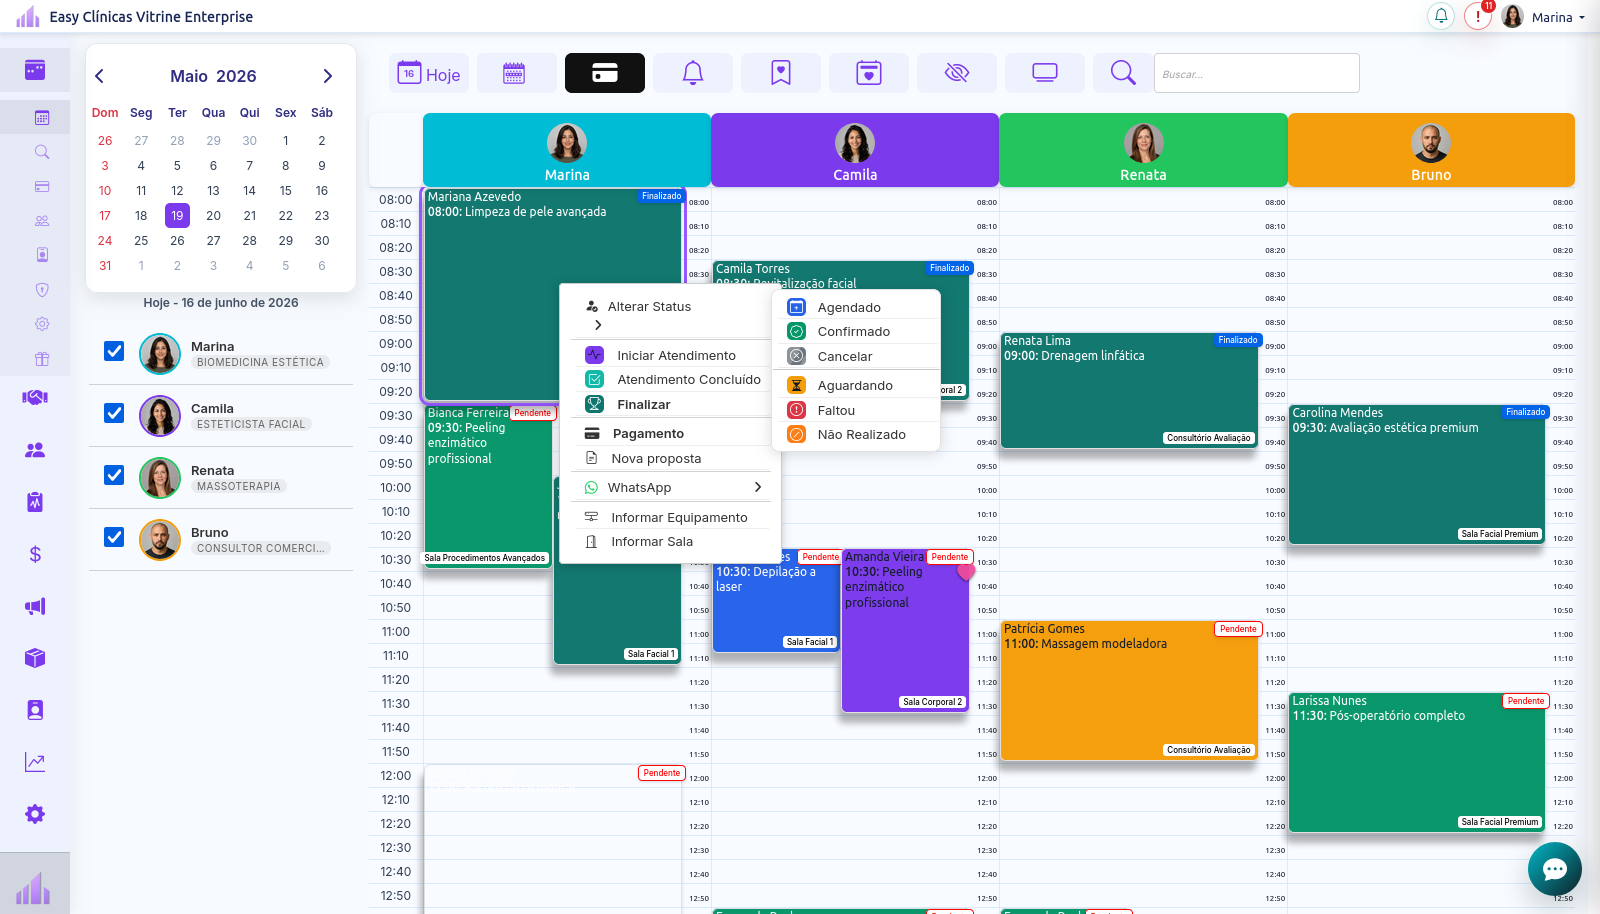Uncheck the Bruno professional checkbox

[x=114, y=537]
